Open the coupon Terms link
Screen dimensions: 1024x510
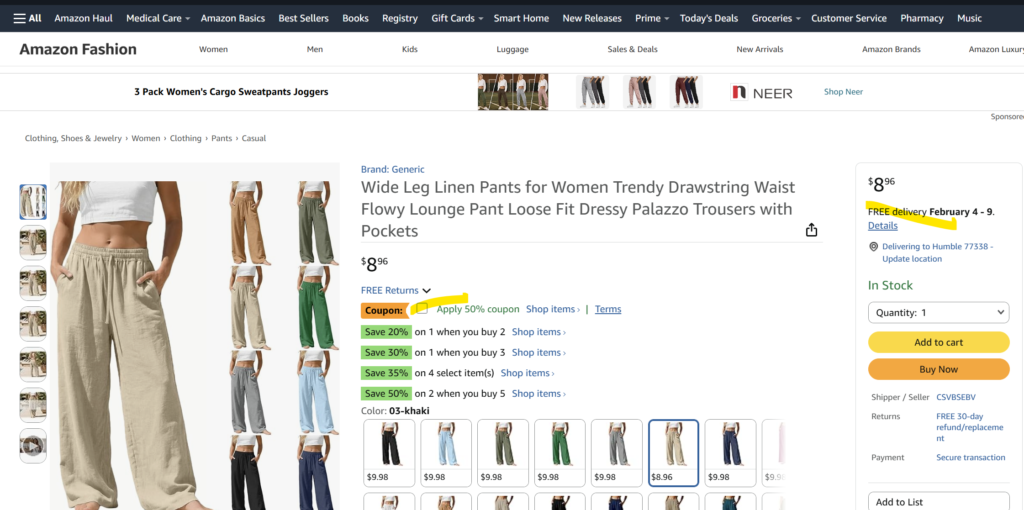pyautogui.click(x=608, y=310)
